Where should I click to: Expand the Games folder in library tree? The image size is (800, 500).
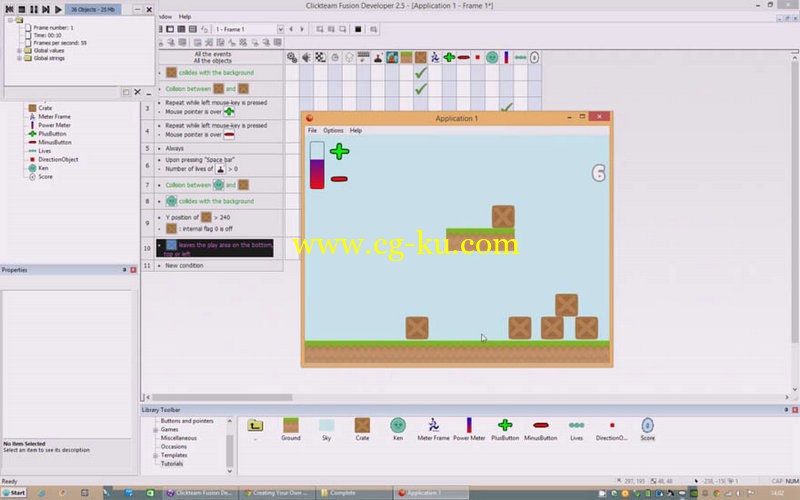pyautogui.click(x=156, y=430)
